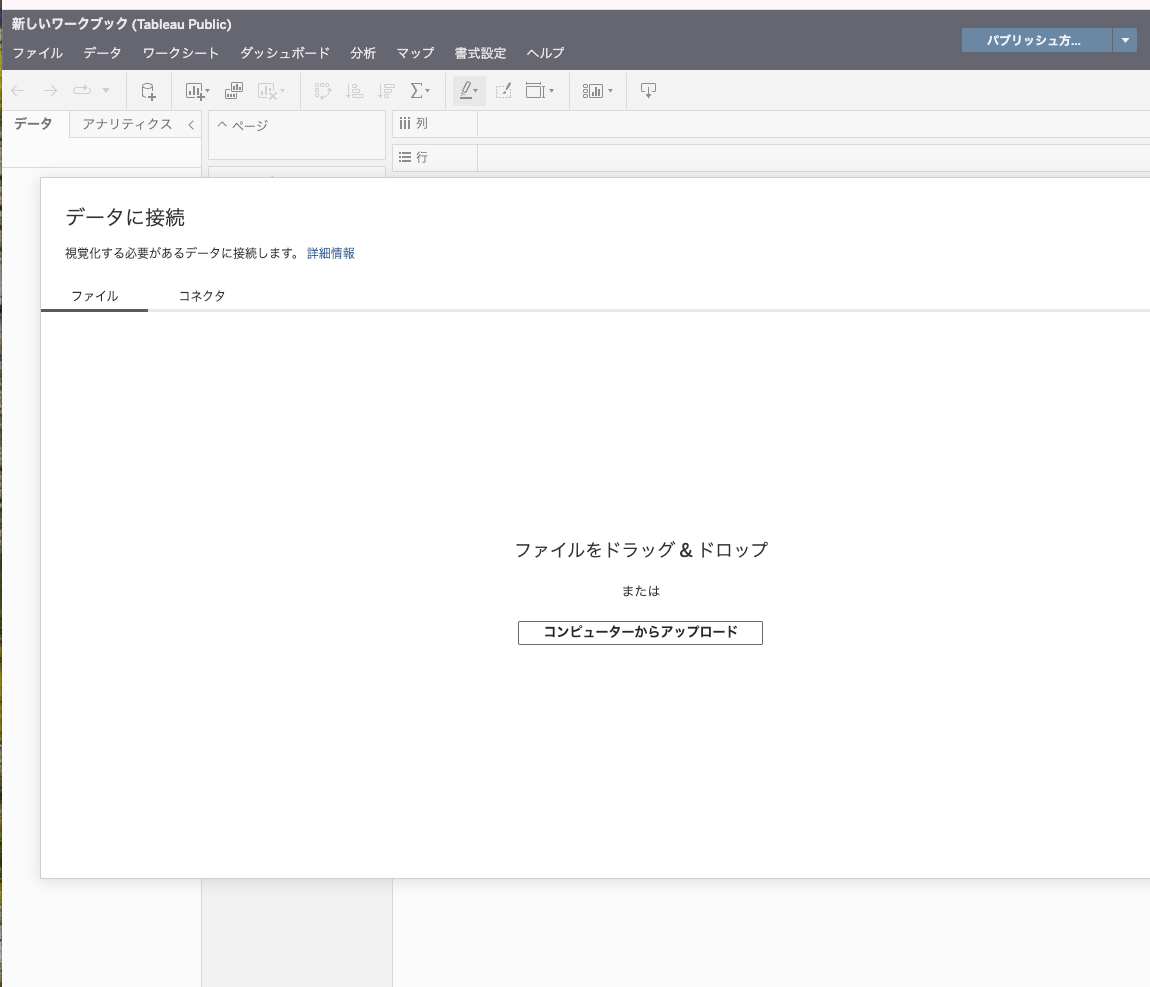The width and height of the screenshot is (1150, 987).
Task: Click the パブリッシュ方... publish button
Action: (x=1036, y=40)
